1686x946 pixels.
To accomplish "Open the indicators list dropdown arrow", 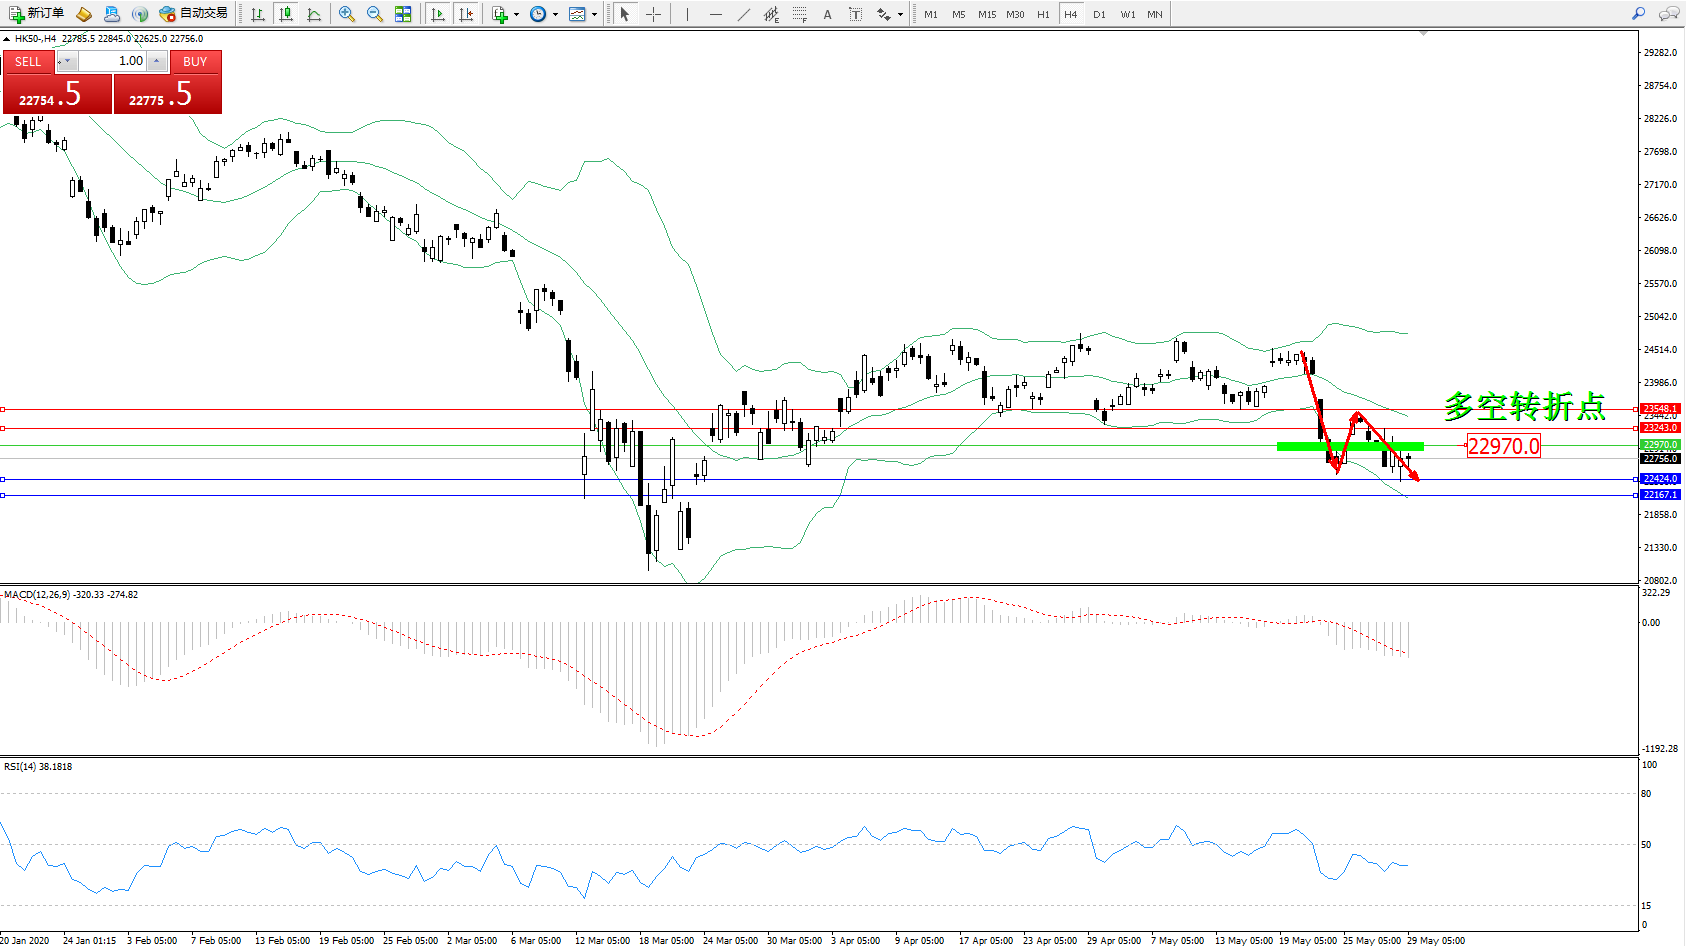I will 516,14.
